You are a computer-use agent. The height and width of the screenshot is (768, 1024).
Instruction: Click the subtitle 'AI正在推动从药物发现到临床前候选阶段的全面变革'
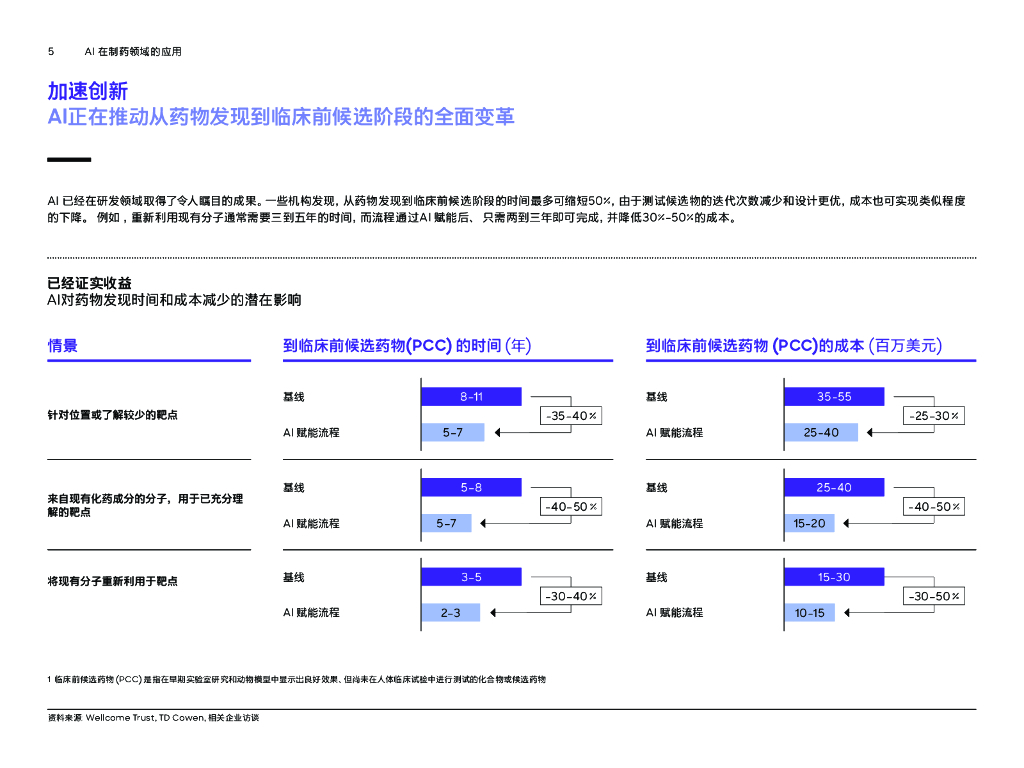tap(281, 117)
